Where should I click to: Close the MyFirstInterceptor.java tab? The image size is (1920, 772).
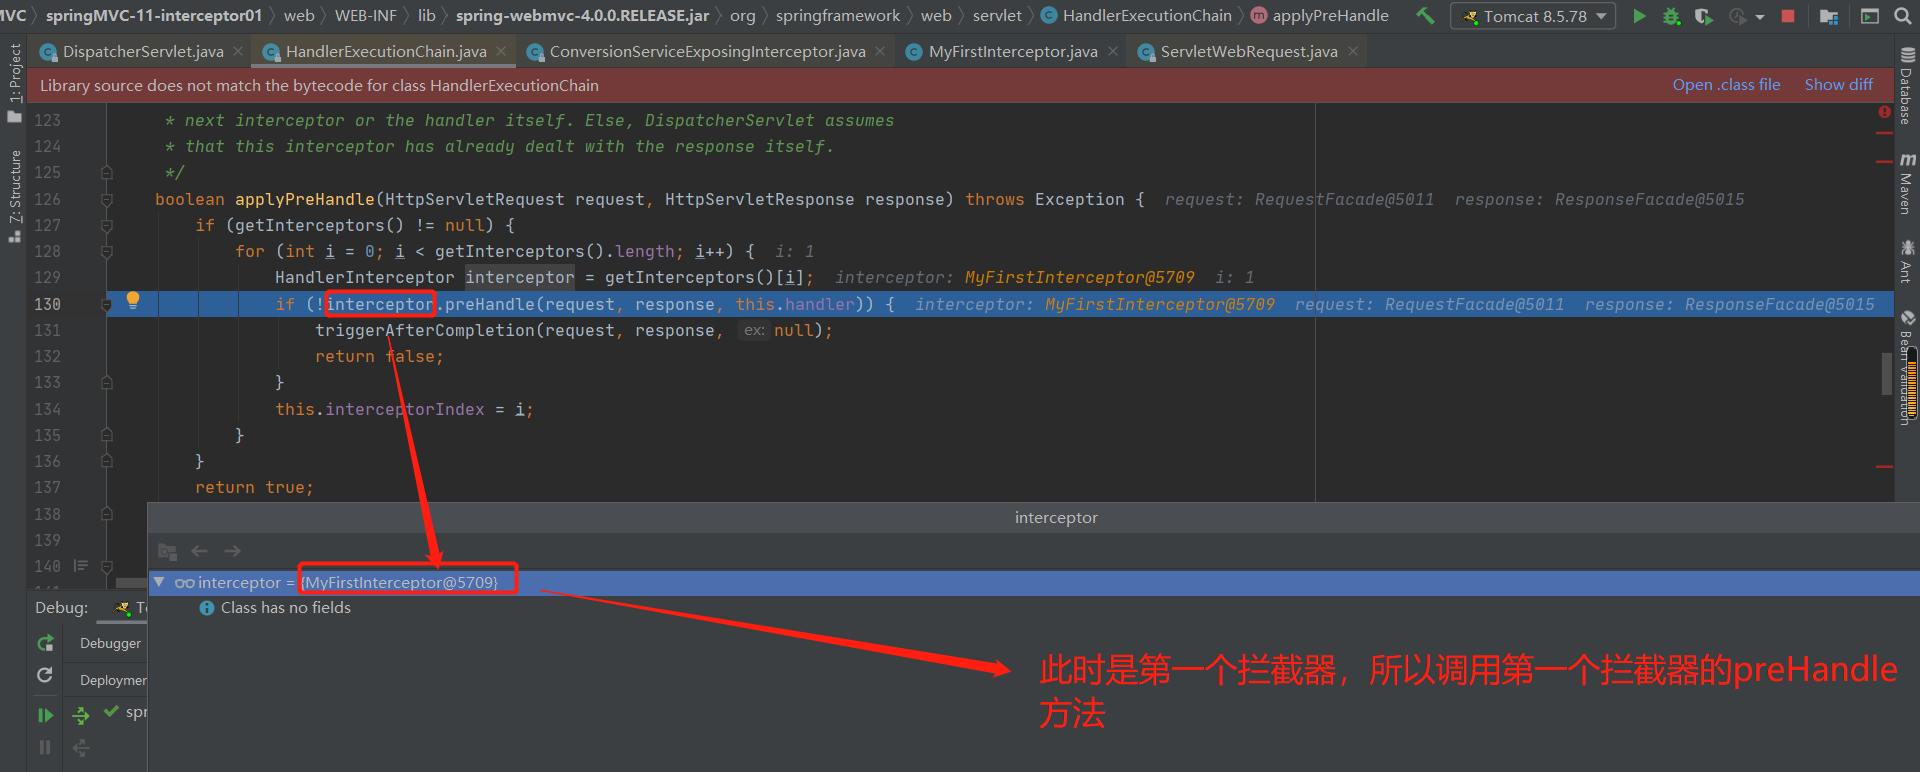coord(1112,51)
